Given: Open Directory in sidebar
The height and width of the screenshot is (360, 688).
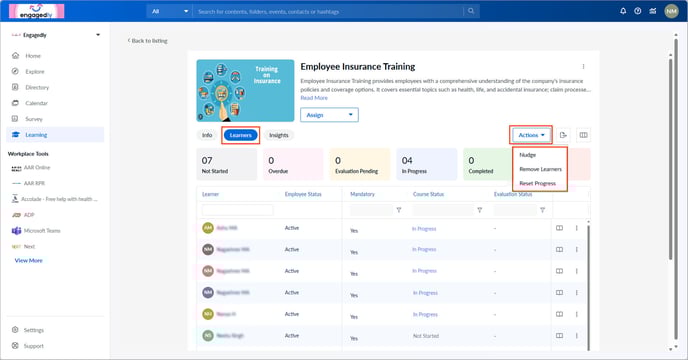Looking at the screenshot, I should tap(37, 87).
